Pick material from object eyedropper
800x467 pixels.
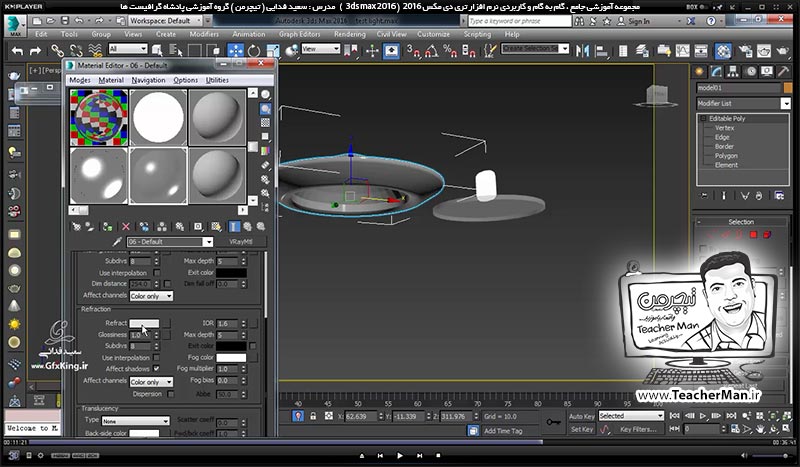click(x=117, y=241)
